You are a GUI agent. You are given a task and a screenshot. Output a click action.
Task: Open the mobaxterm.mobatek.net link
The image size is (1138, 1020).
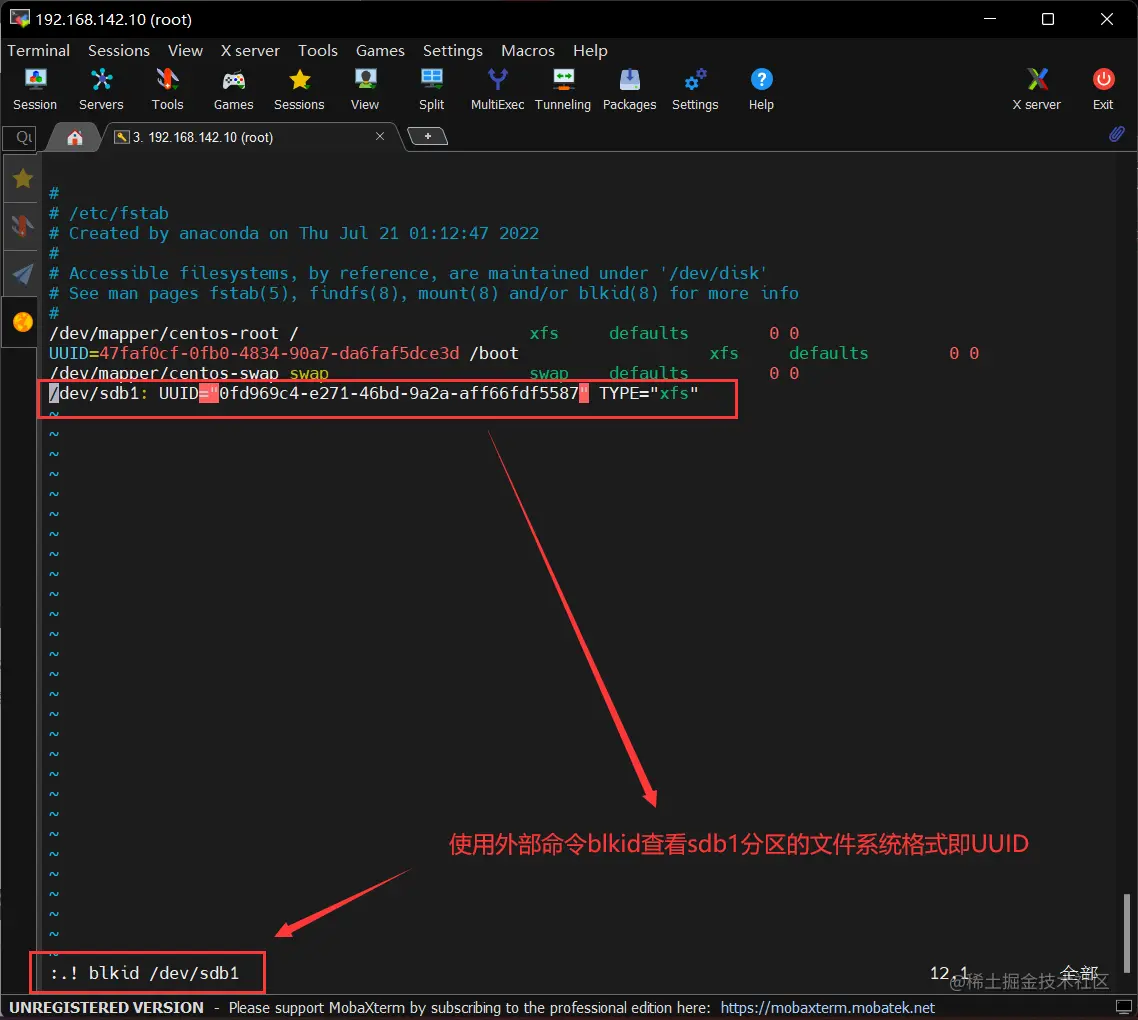pos(827,1008)
